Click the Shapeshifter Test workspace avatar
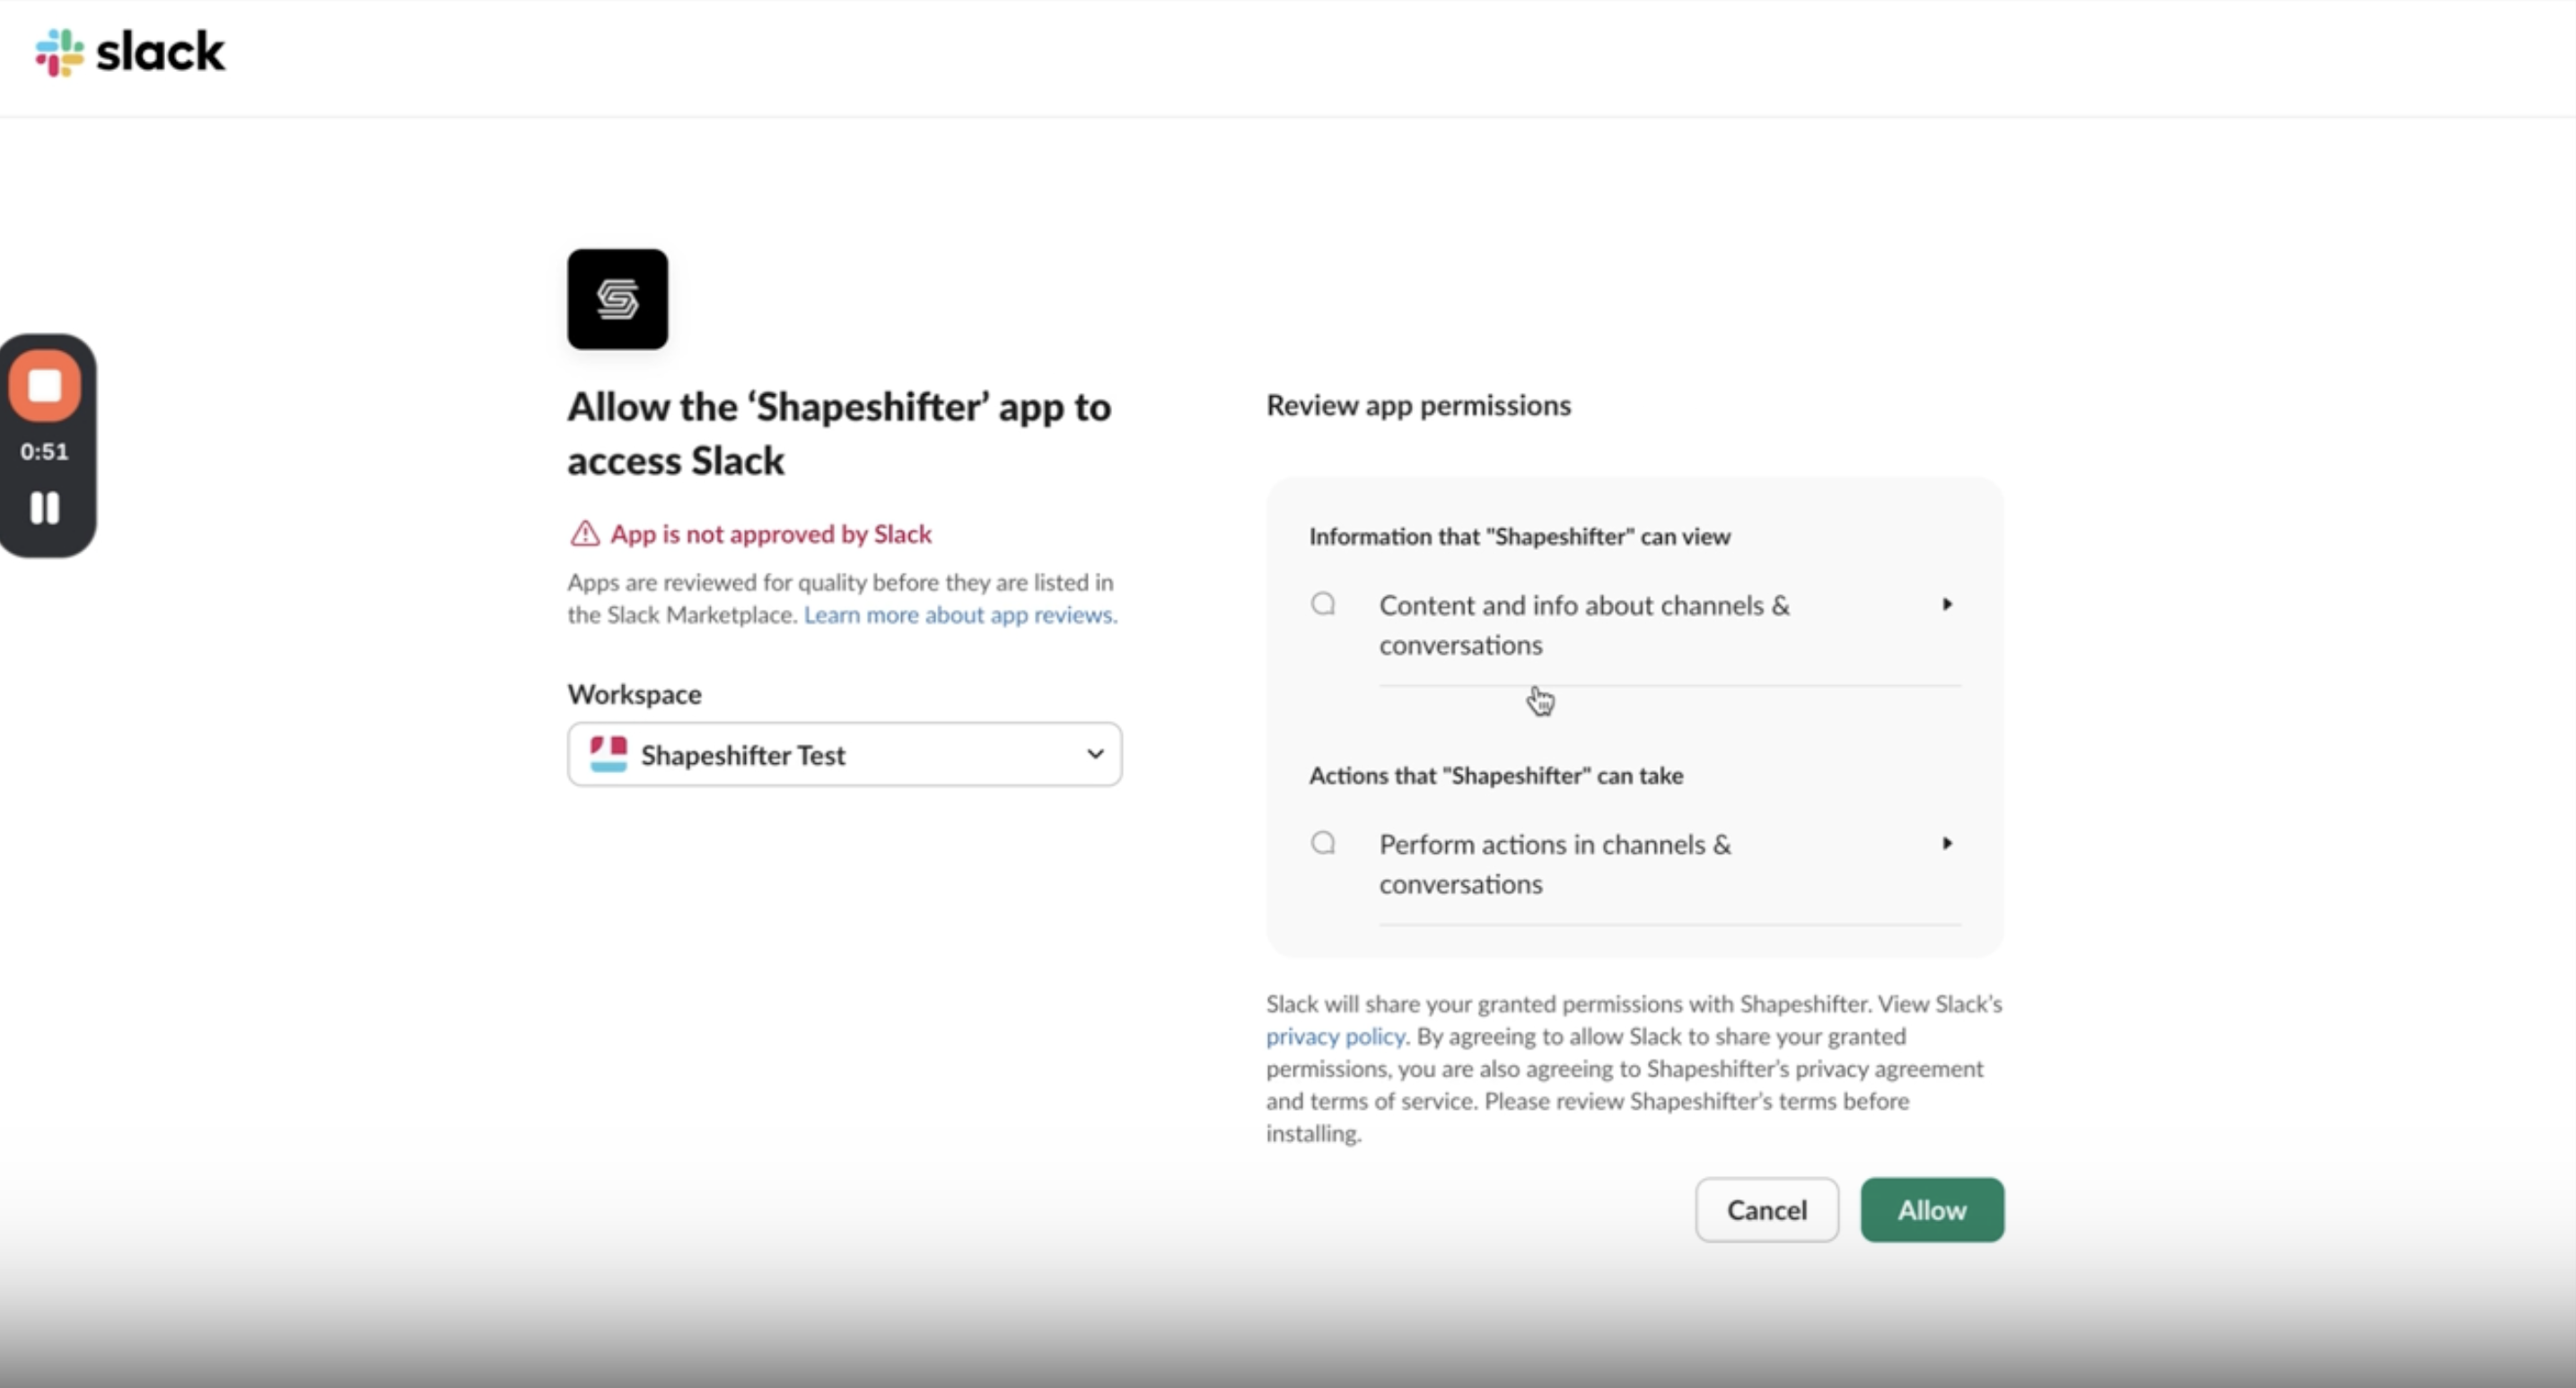The image size is (2576, 1388). (x=609, y=754)
